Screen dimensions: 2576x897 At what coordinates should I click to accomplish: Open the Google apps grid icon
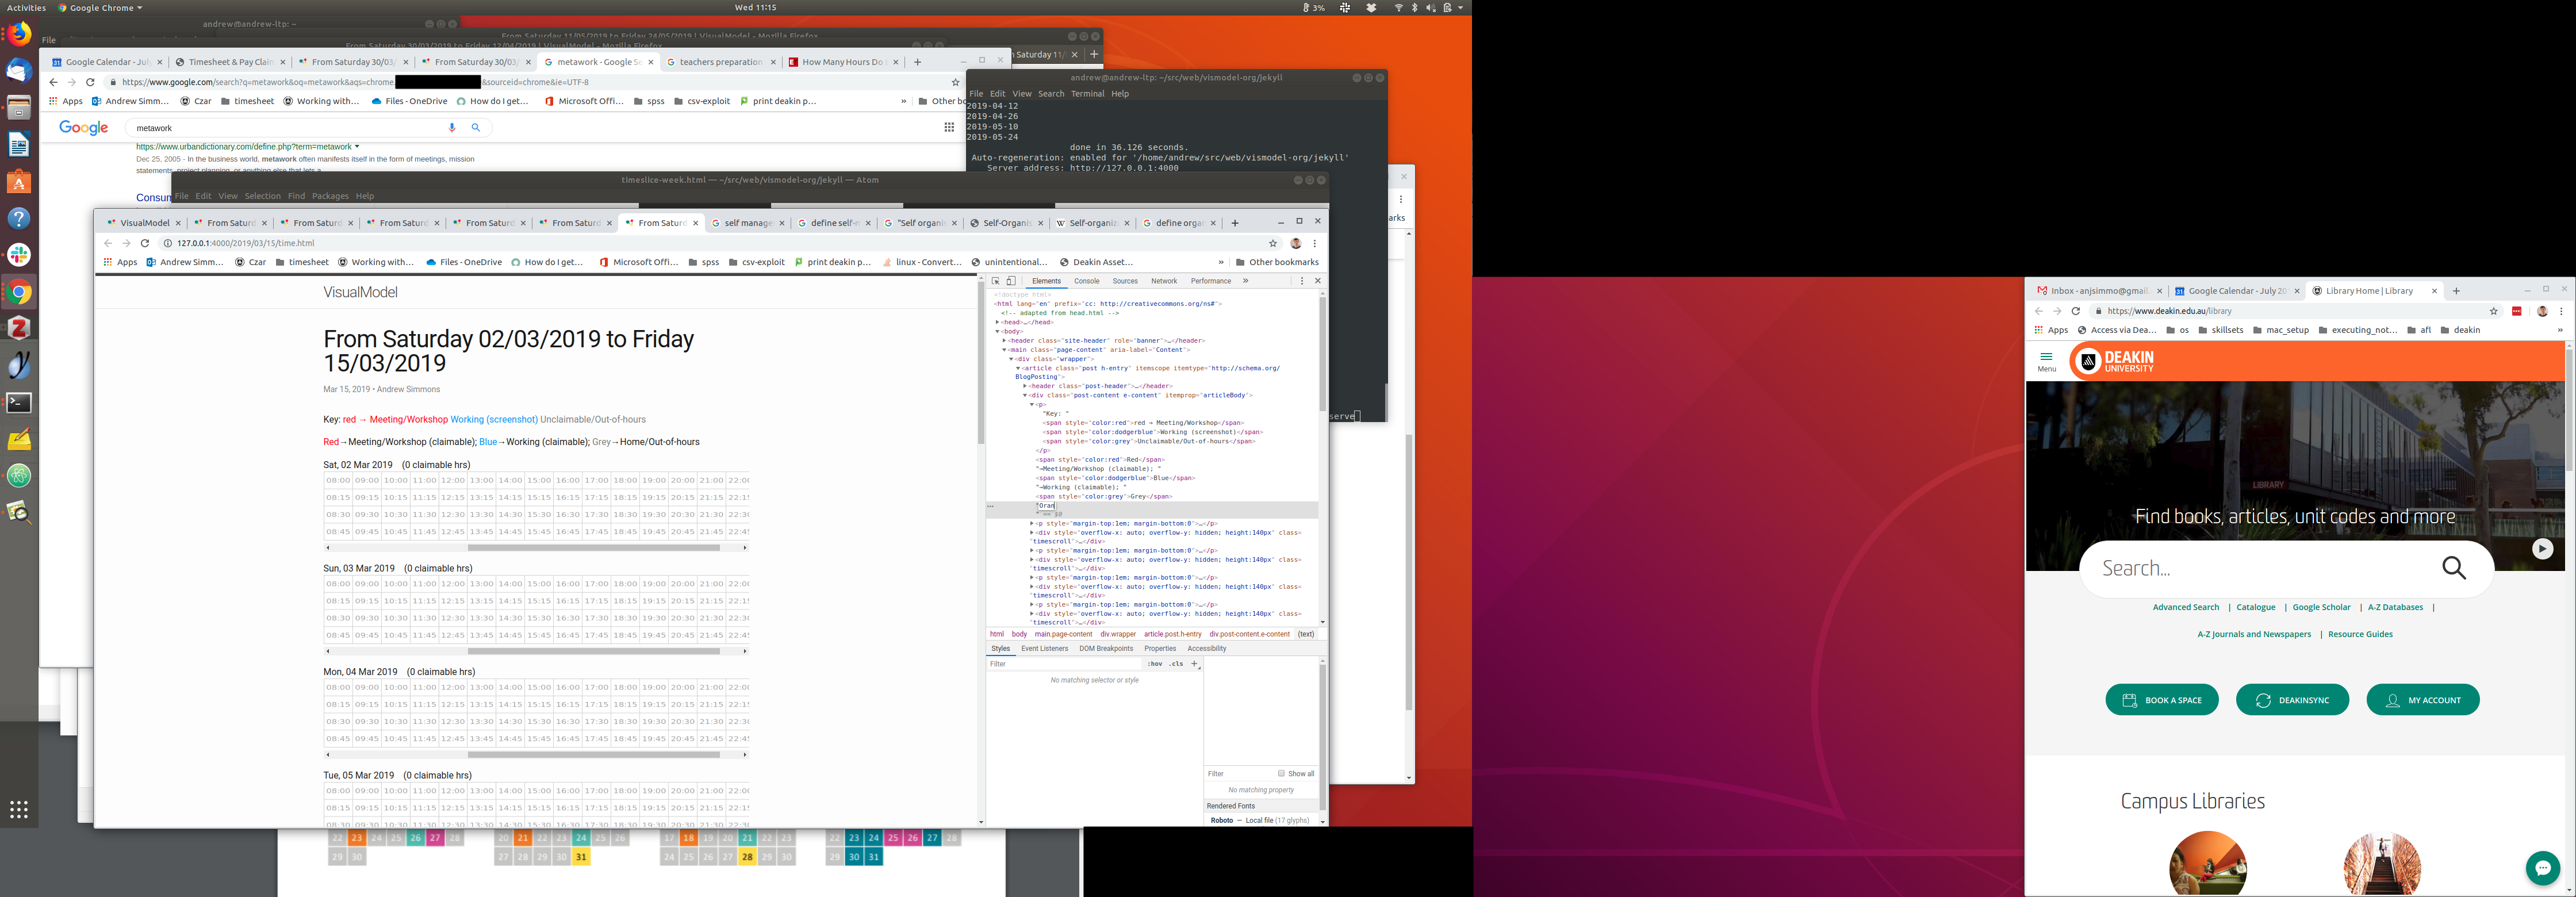[949, 127]
